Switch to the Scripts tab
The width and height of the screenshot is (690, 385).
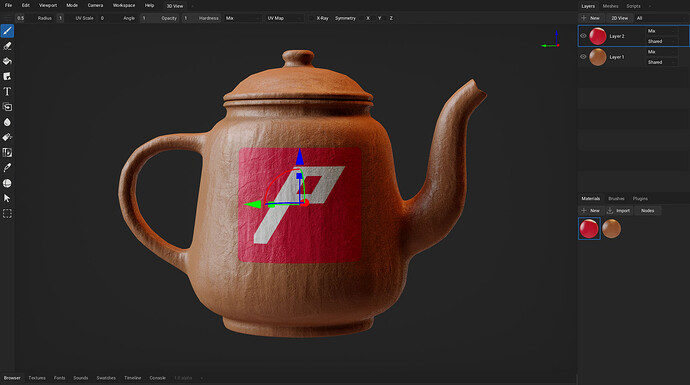tap(633, 6)
